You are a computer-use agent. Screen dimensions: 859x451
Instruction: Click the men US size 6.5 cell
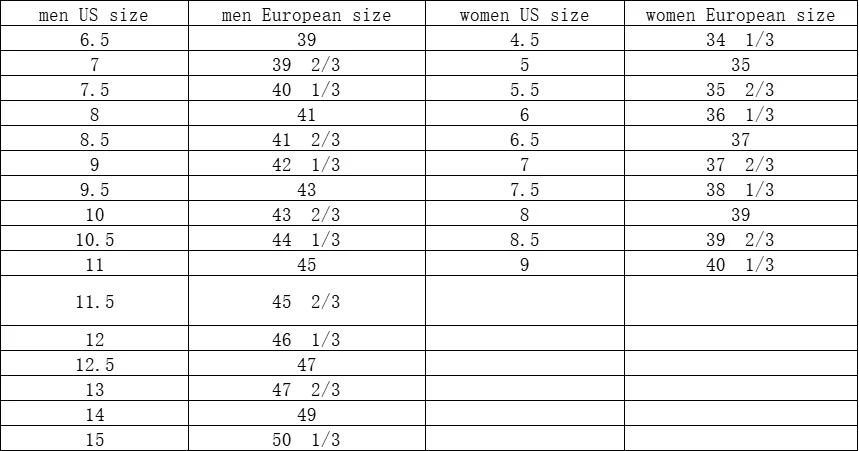point(94,40)
